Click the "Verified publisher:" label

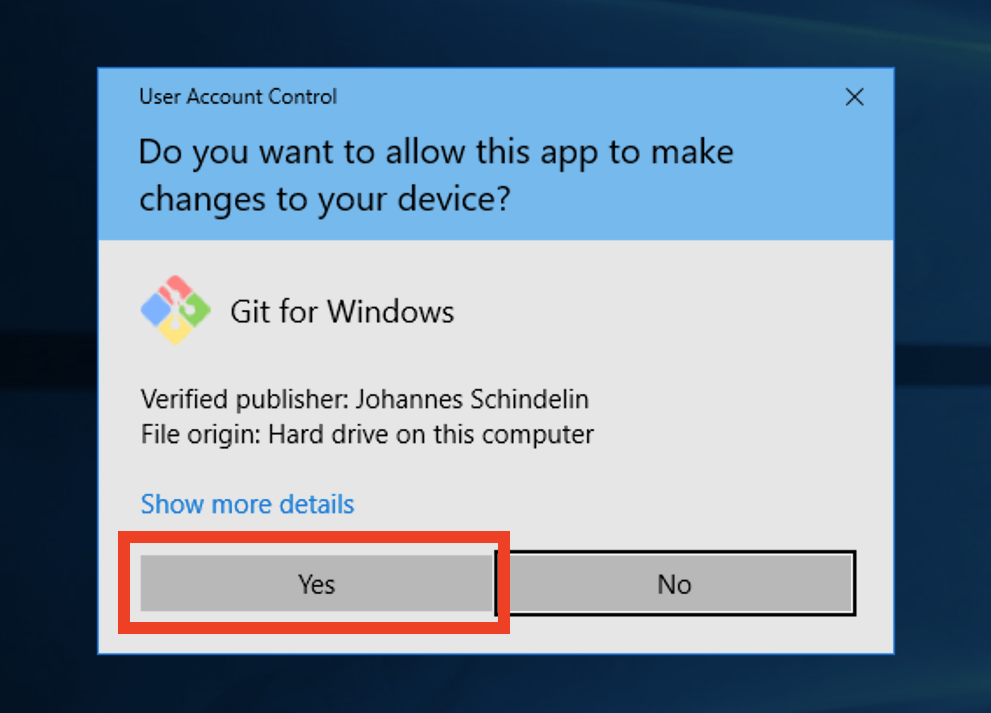[244, 400]
